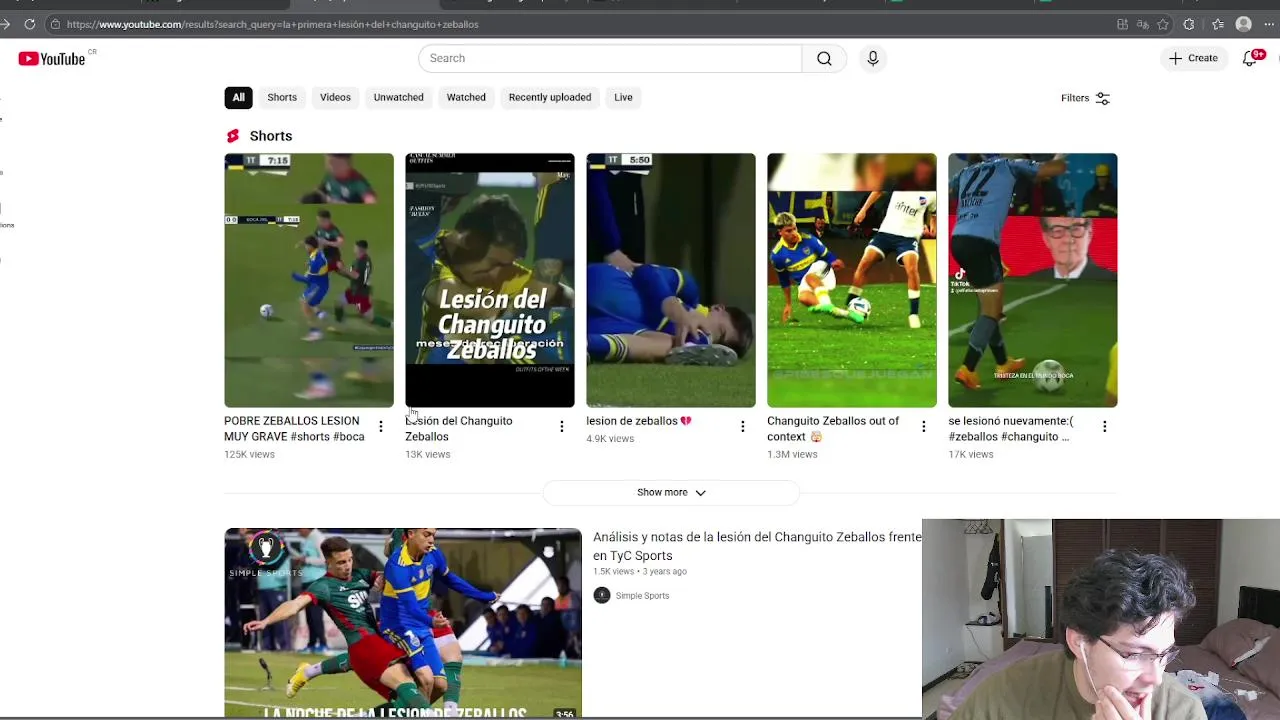Screen dimensions: 1280x720
Task: View site info lock icon
Action: (55, 24)
